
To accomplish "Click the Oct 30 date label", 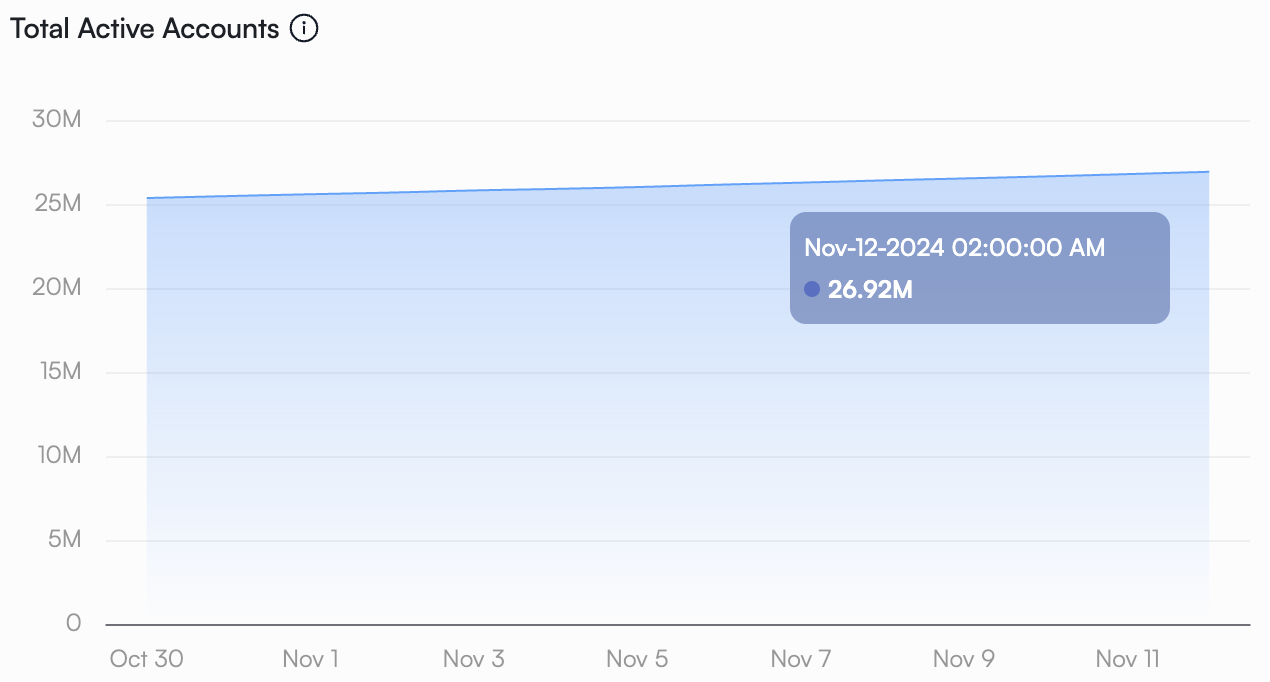I will pyautogui.click(x=147, y=659).
